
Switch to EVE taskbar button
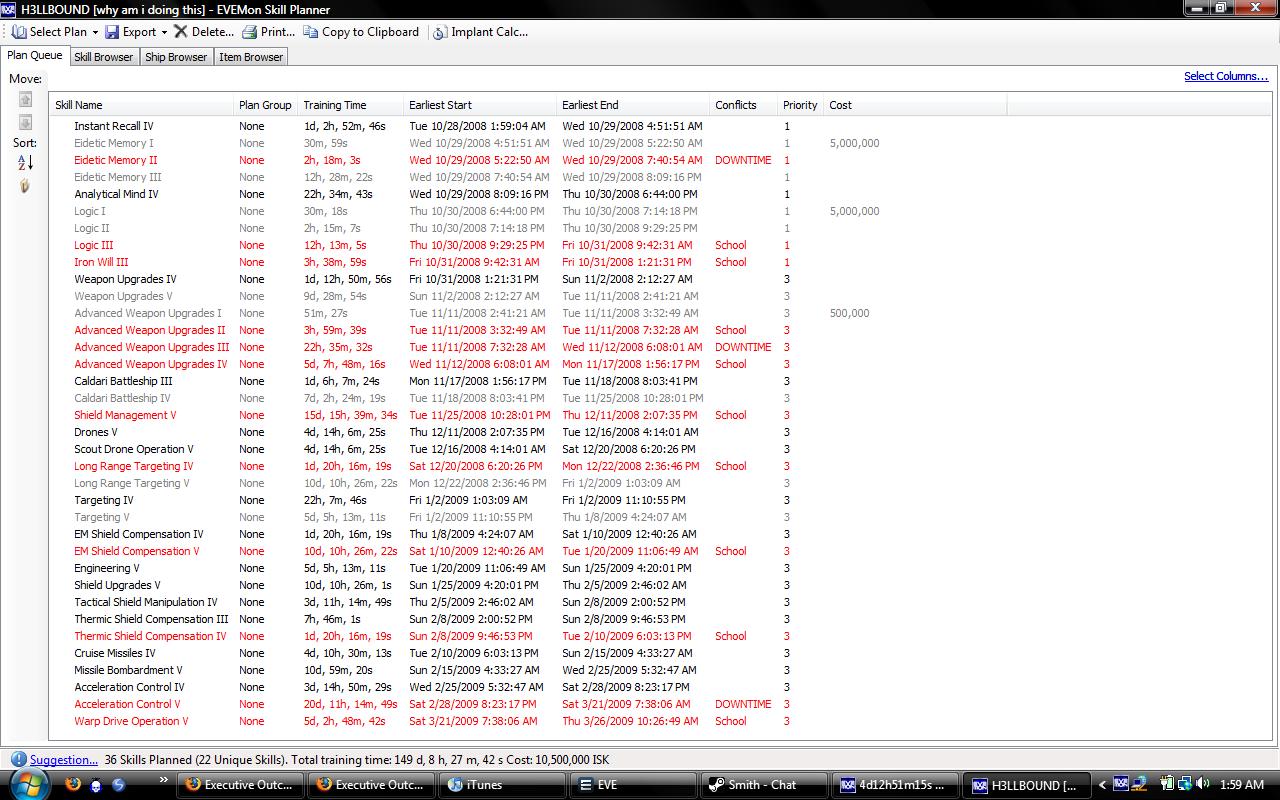632,785
